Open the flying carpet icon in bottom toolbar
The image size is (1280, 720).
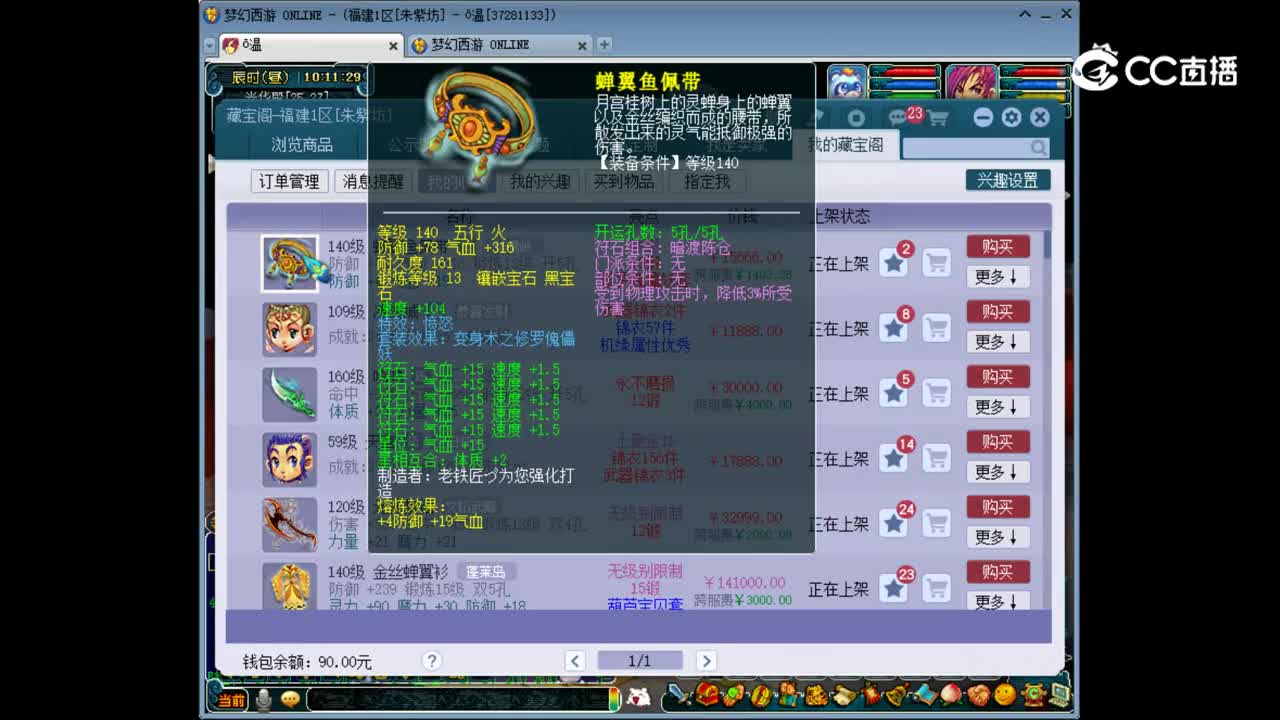[925, 695]
